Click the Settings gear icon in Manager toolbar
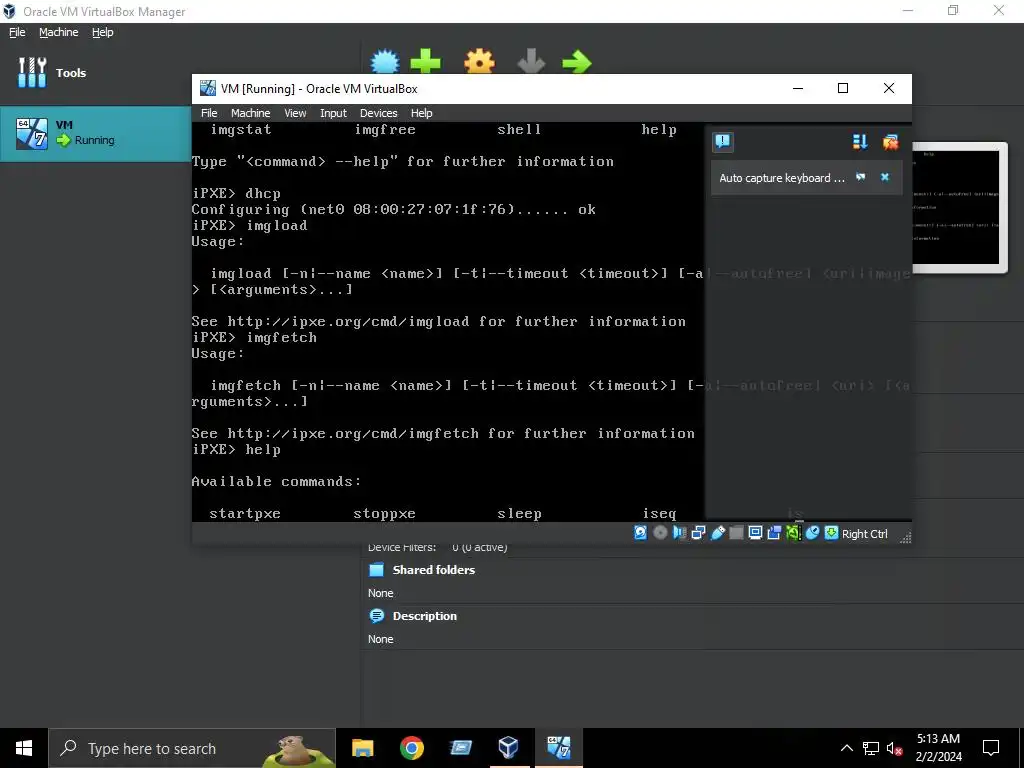Viewport: 1024px width, 768px height. (x=479, y=61)
